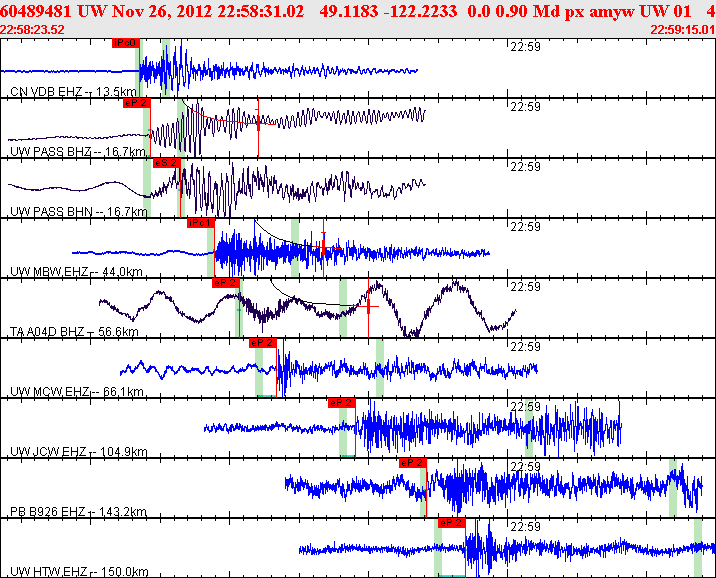Click the iPc1 pick flag on MBW trace
The image size is (716, 578).
point(200,223)
